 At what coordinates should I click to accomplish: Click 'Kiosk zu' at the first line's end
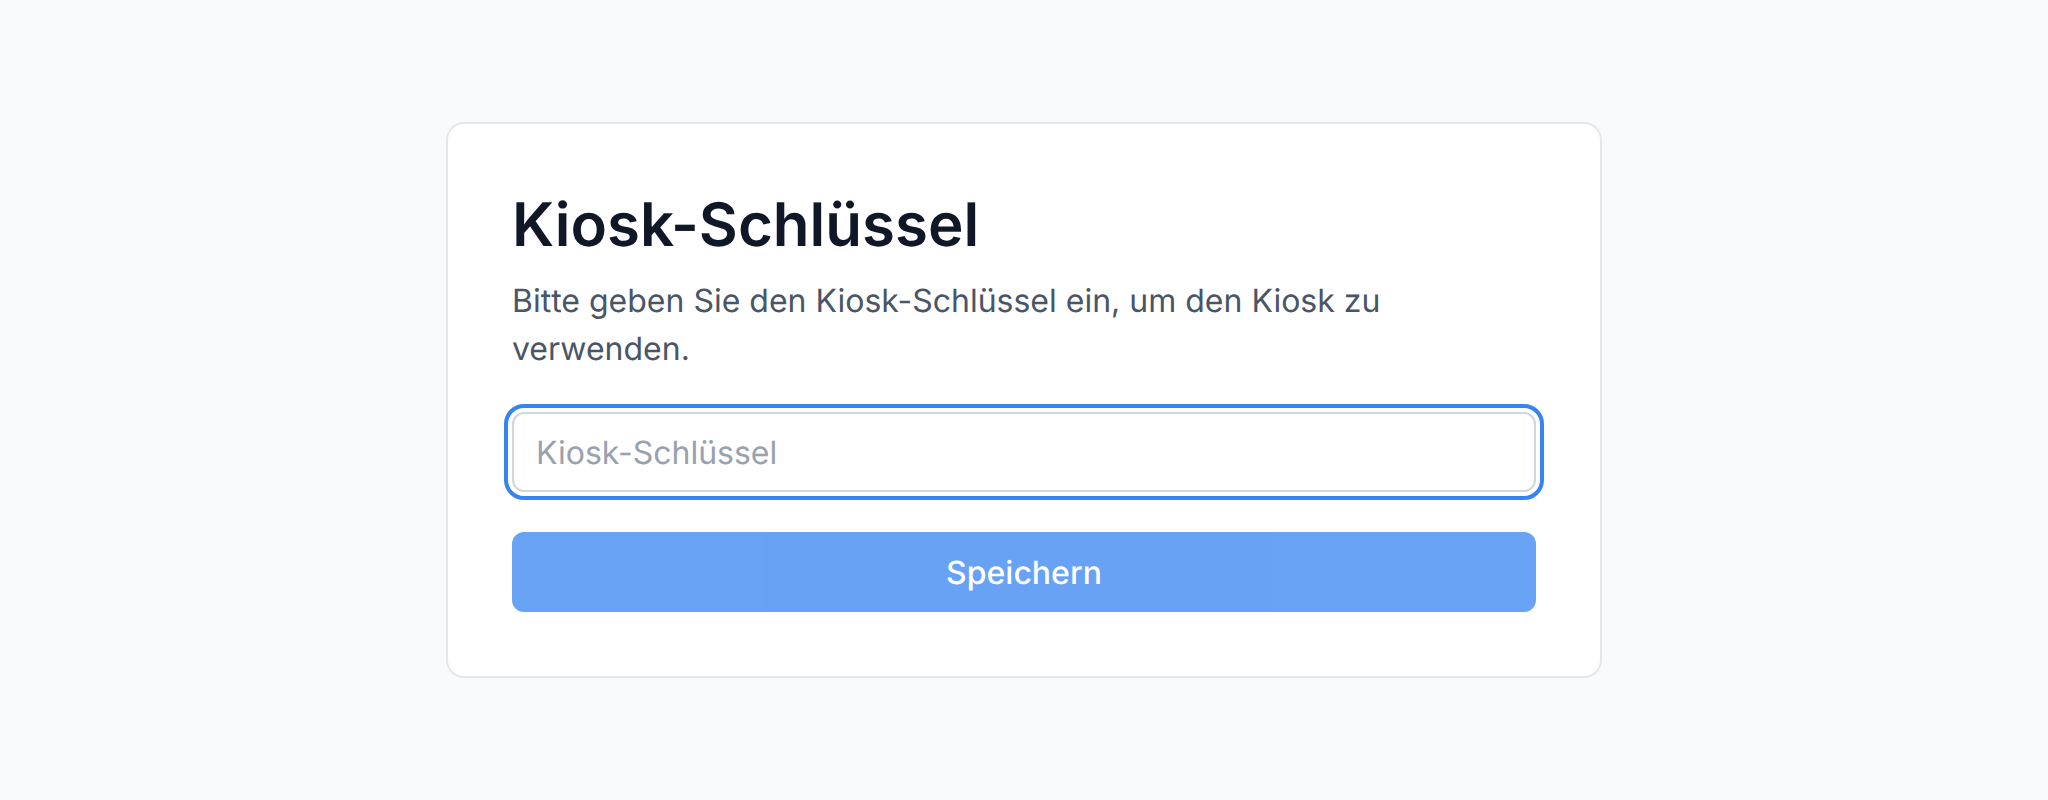pos(1316,301)
